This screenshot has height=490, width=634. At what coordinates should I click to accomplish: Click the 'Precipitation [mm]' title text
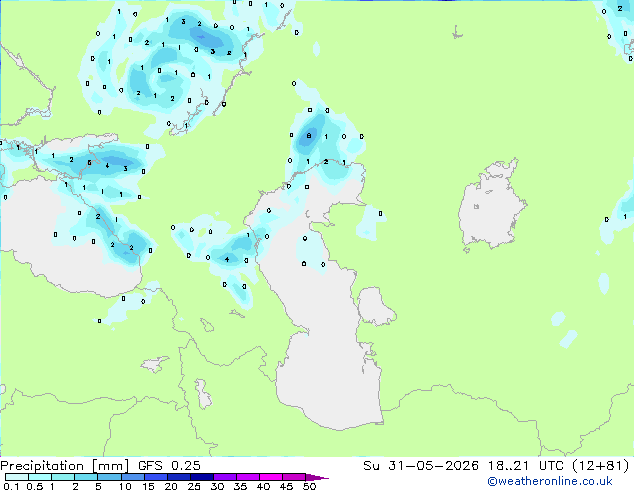point(64,466)
